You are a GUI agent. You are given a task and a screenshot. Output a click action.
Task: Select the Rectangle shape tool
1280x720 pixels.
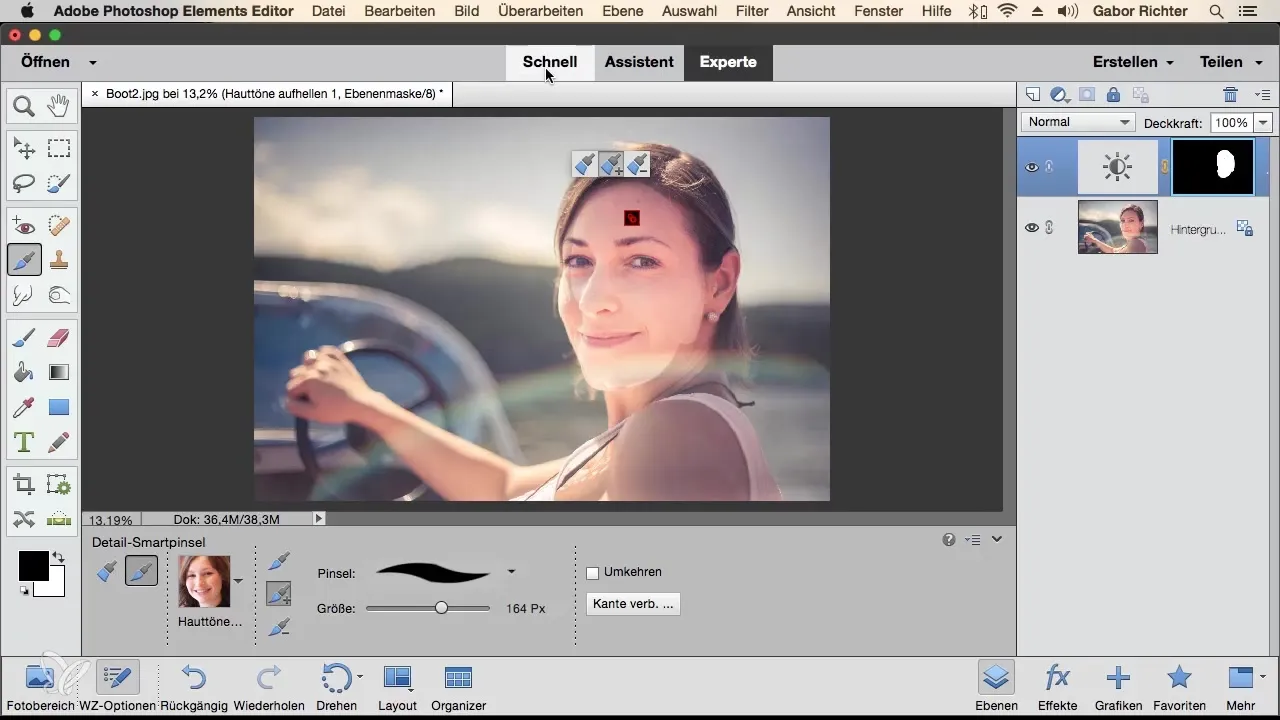point(59,407)
